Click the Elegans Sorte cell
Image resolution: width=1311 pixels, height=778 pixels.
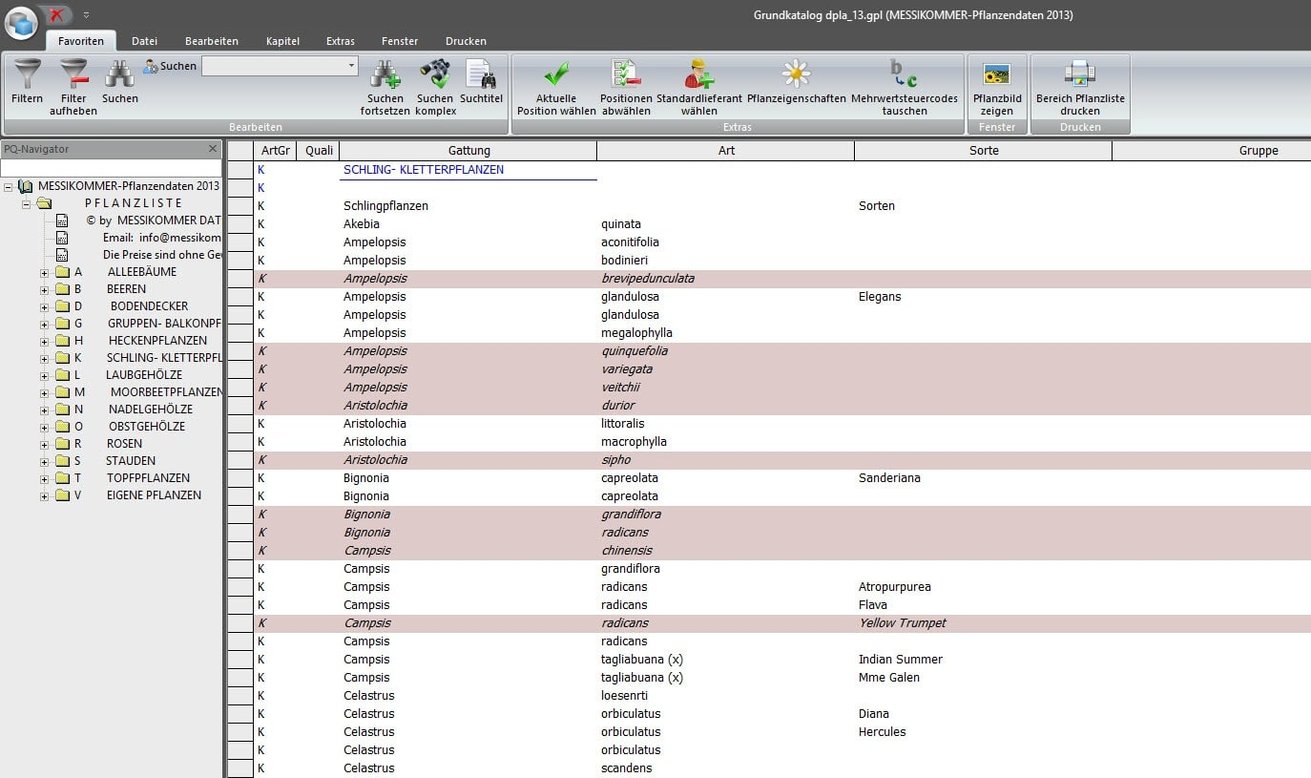[984, 297]
